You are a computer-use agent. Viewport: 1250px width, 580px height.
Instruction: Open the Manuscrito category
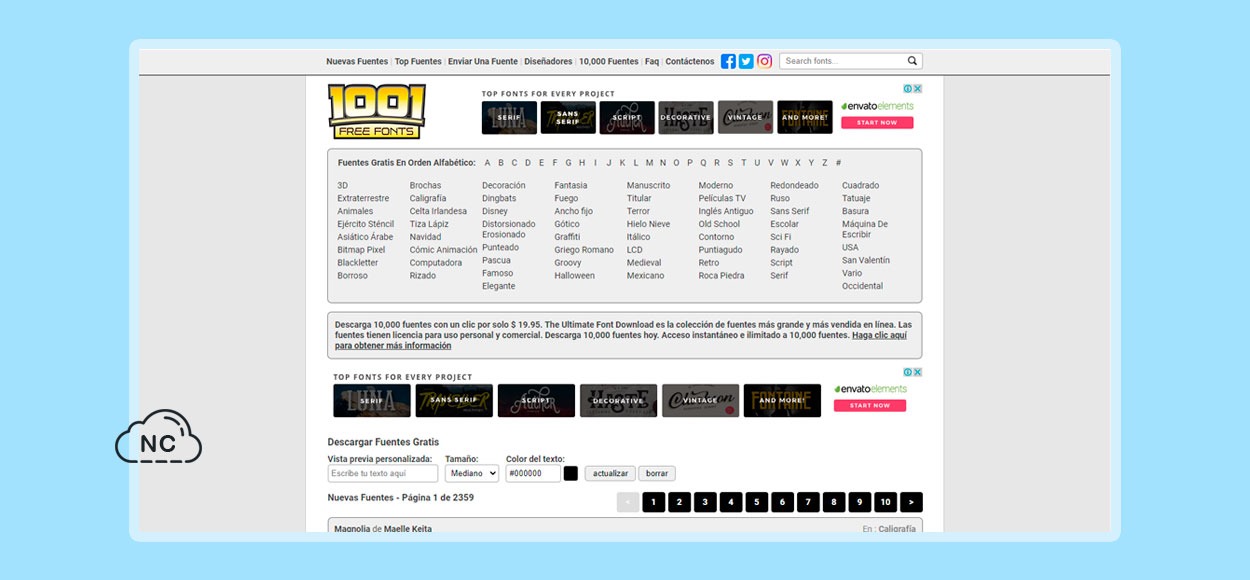(x=649, y=185)
